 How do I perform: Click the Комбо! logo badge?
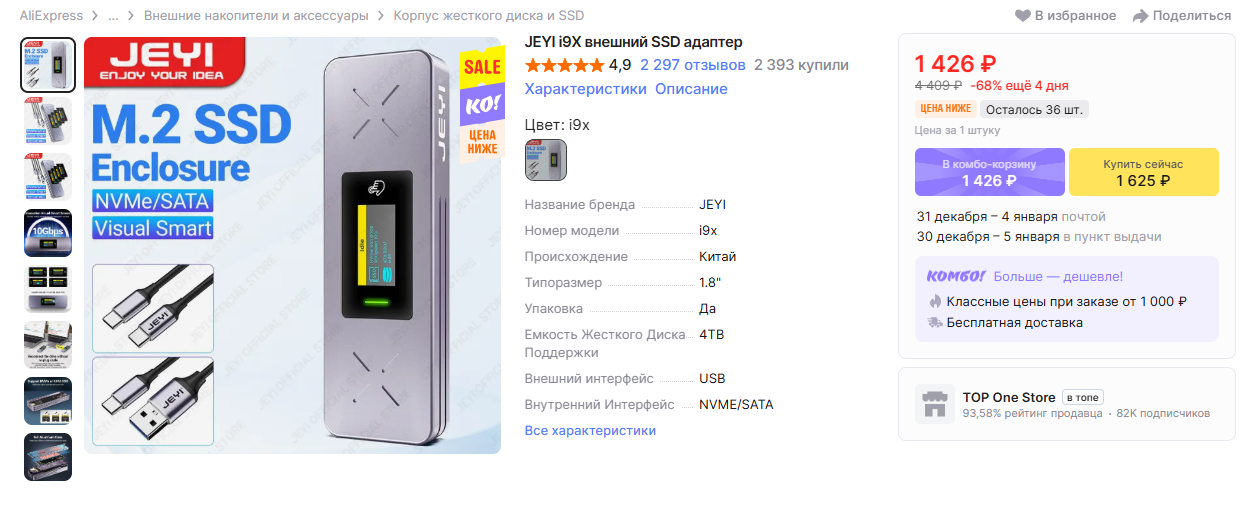(956, 276)
